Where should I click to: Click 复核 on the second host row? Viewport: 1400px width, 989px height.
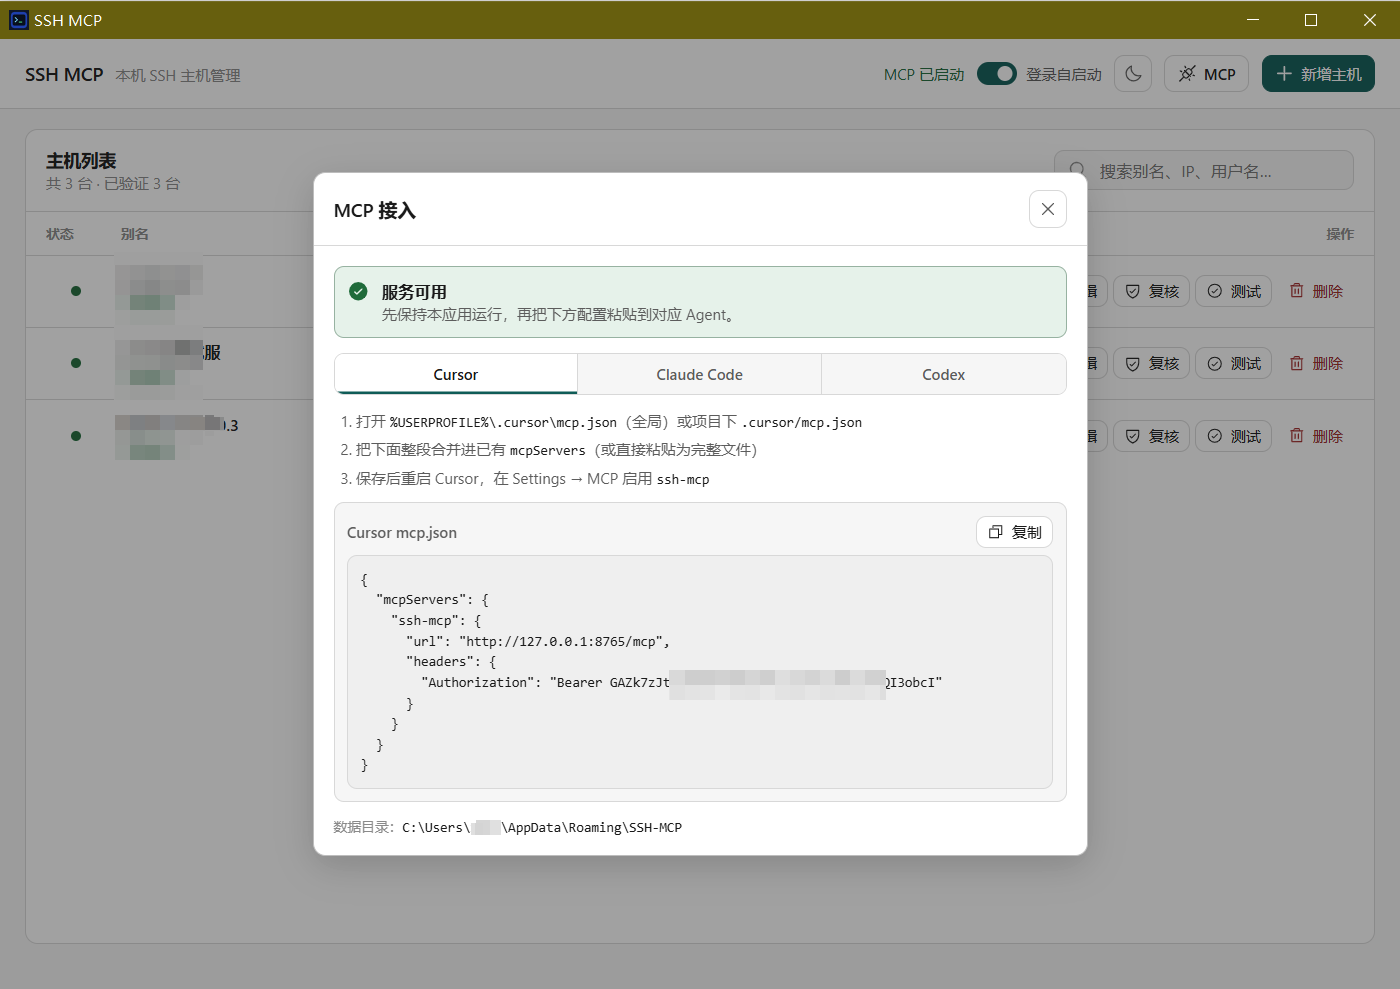point(1152,363)
